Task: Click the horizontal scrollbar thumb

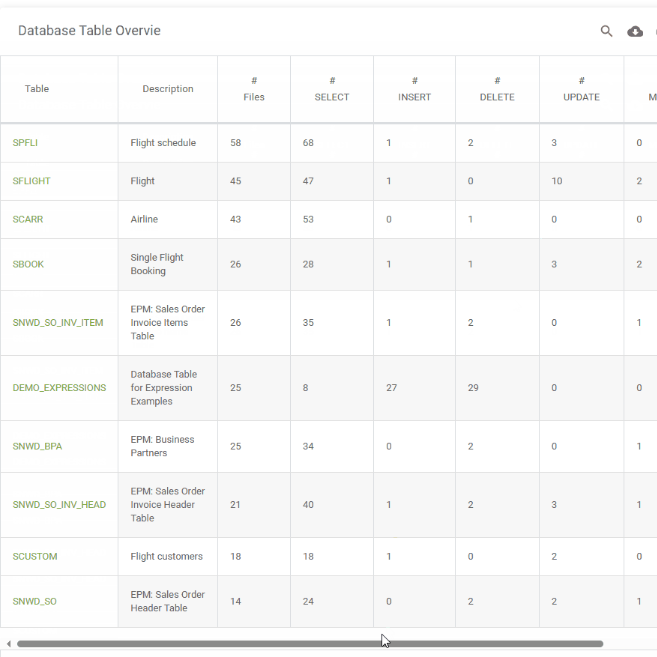Action: tap(310, 644)
